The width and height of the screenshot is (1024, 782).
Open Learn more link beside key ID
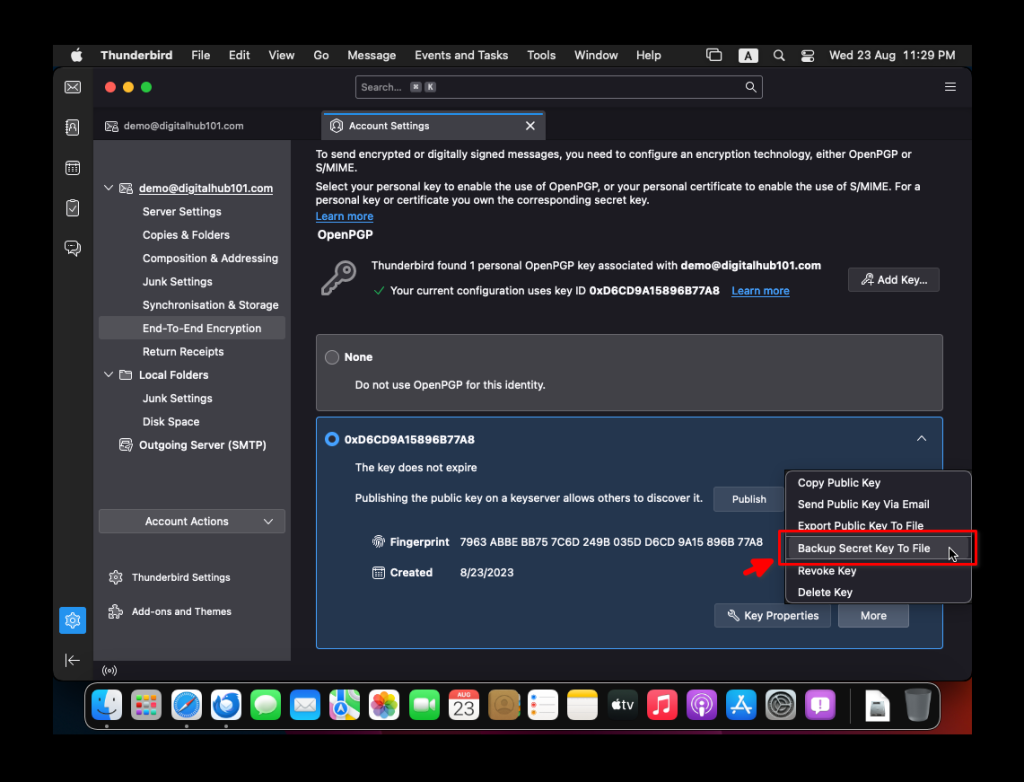[x=760, y=291]
